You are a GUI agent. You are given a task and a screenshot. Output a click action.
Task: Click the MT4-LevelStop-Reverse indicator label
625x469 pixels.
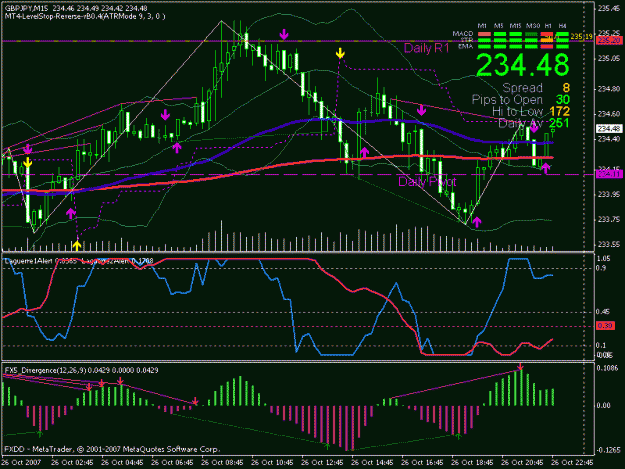point(85,16)
